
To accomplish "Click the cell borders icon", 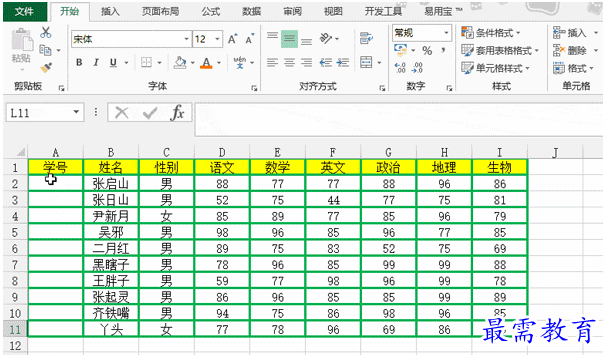I will click(146, 62).
